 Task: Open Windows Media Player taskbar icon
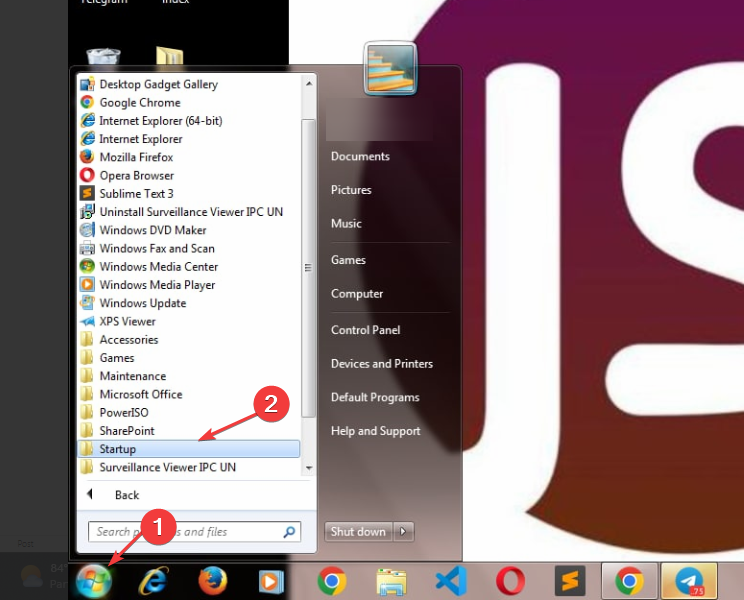tap(271, 582)
